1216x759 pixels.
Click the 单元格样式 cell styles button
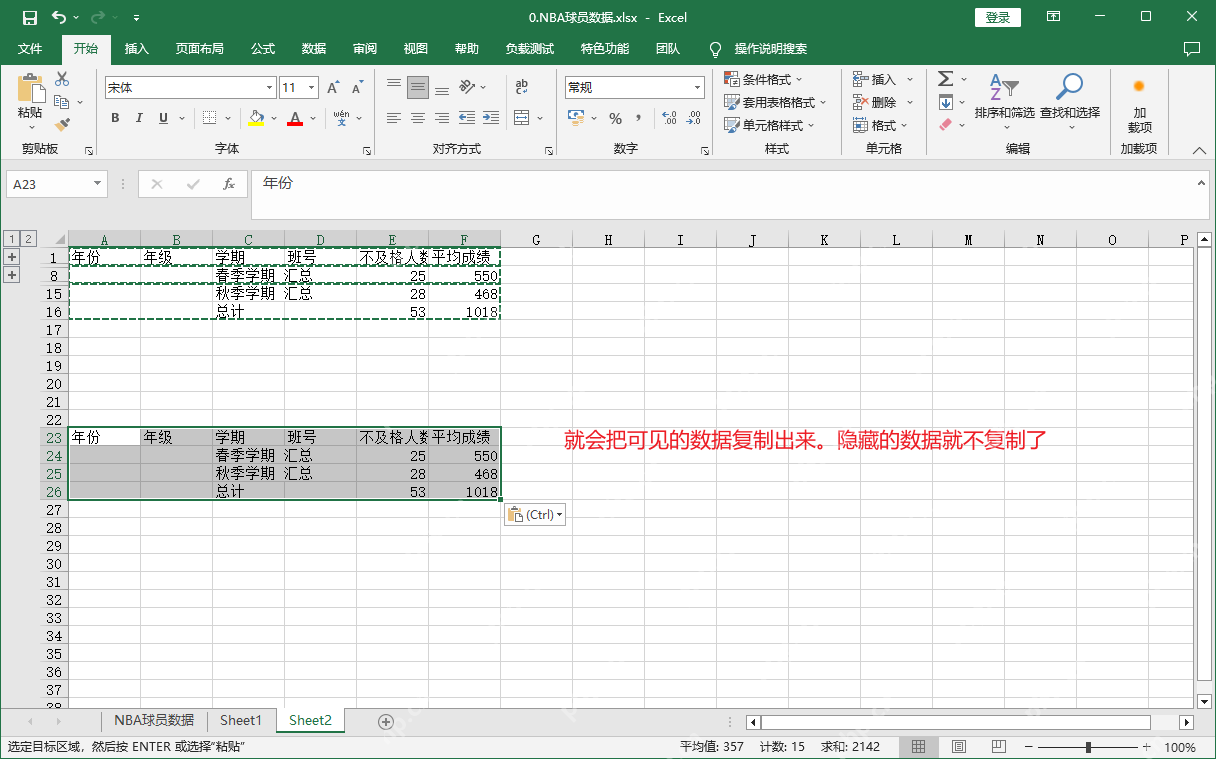[769, 125]
